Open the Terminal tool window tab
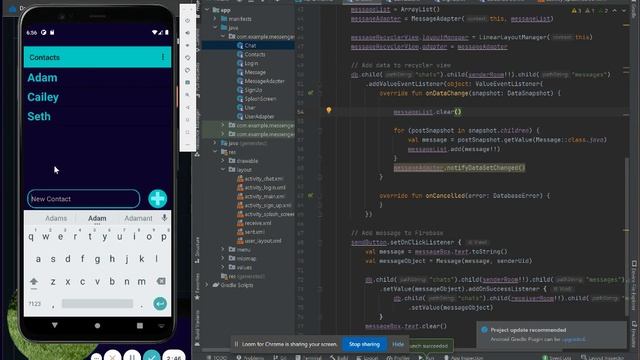This screenshot has width=640, height=360. point(309,358)
